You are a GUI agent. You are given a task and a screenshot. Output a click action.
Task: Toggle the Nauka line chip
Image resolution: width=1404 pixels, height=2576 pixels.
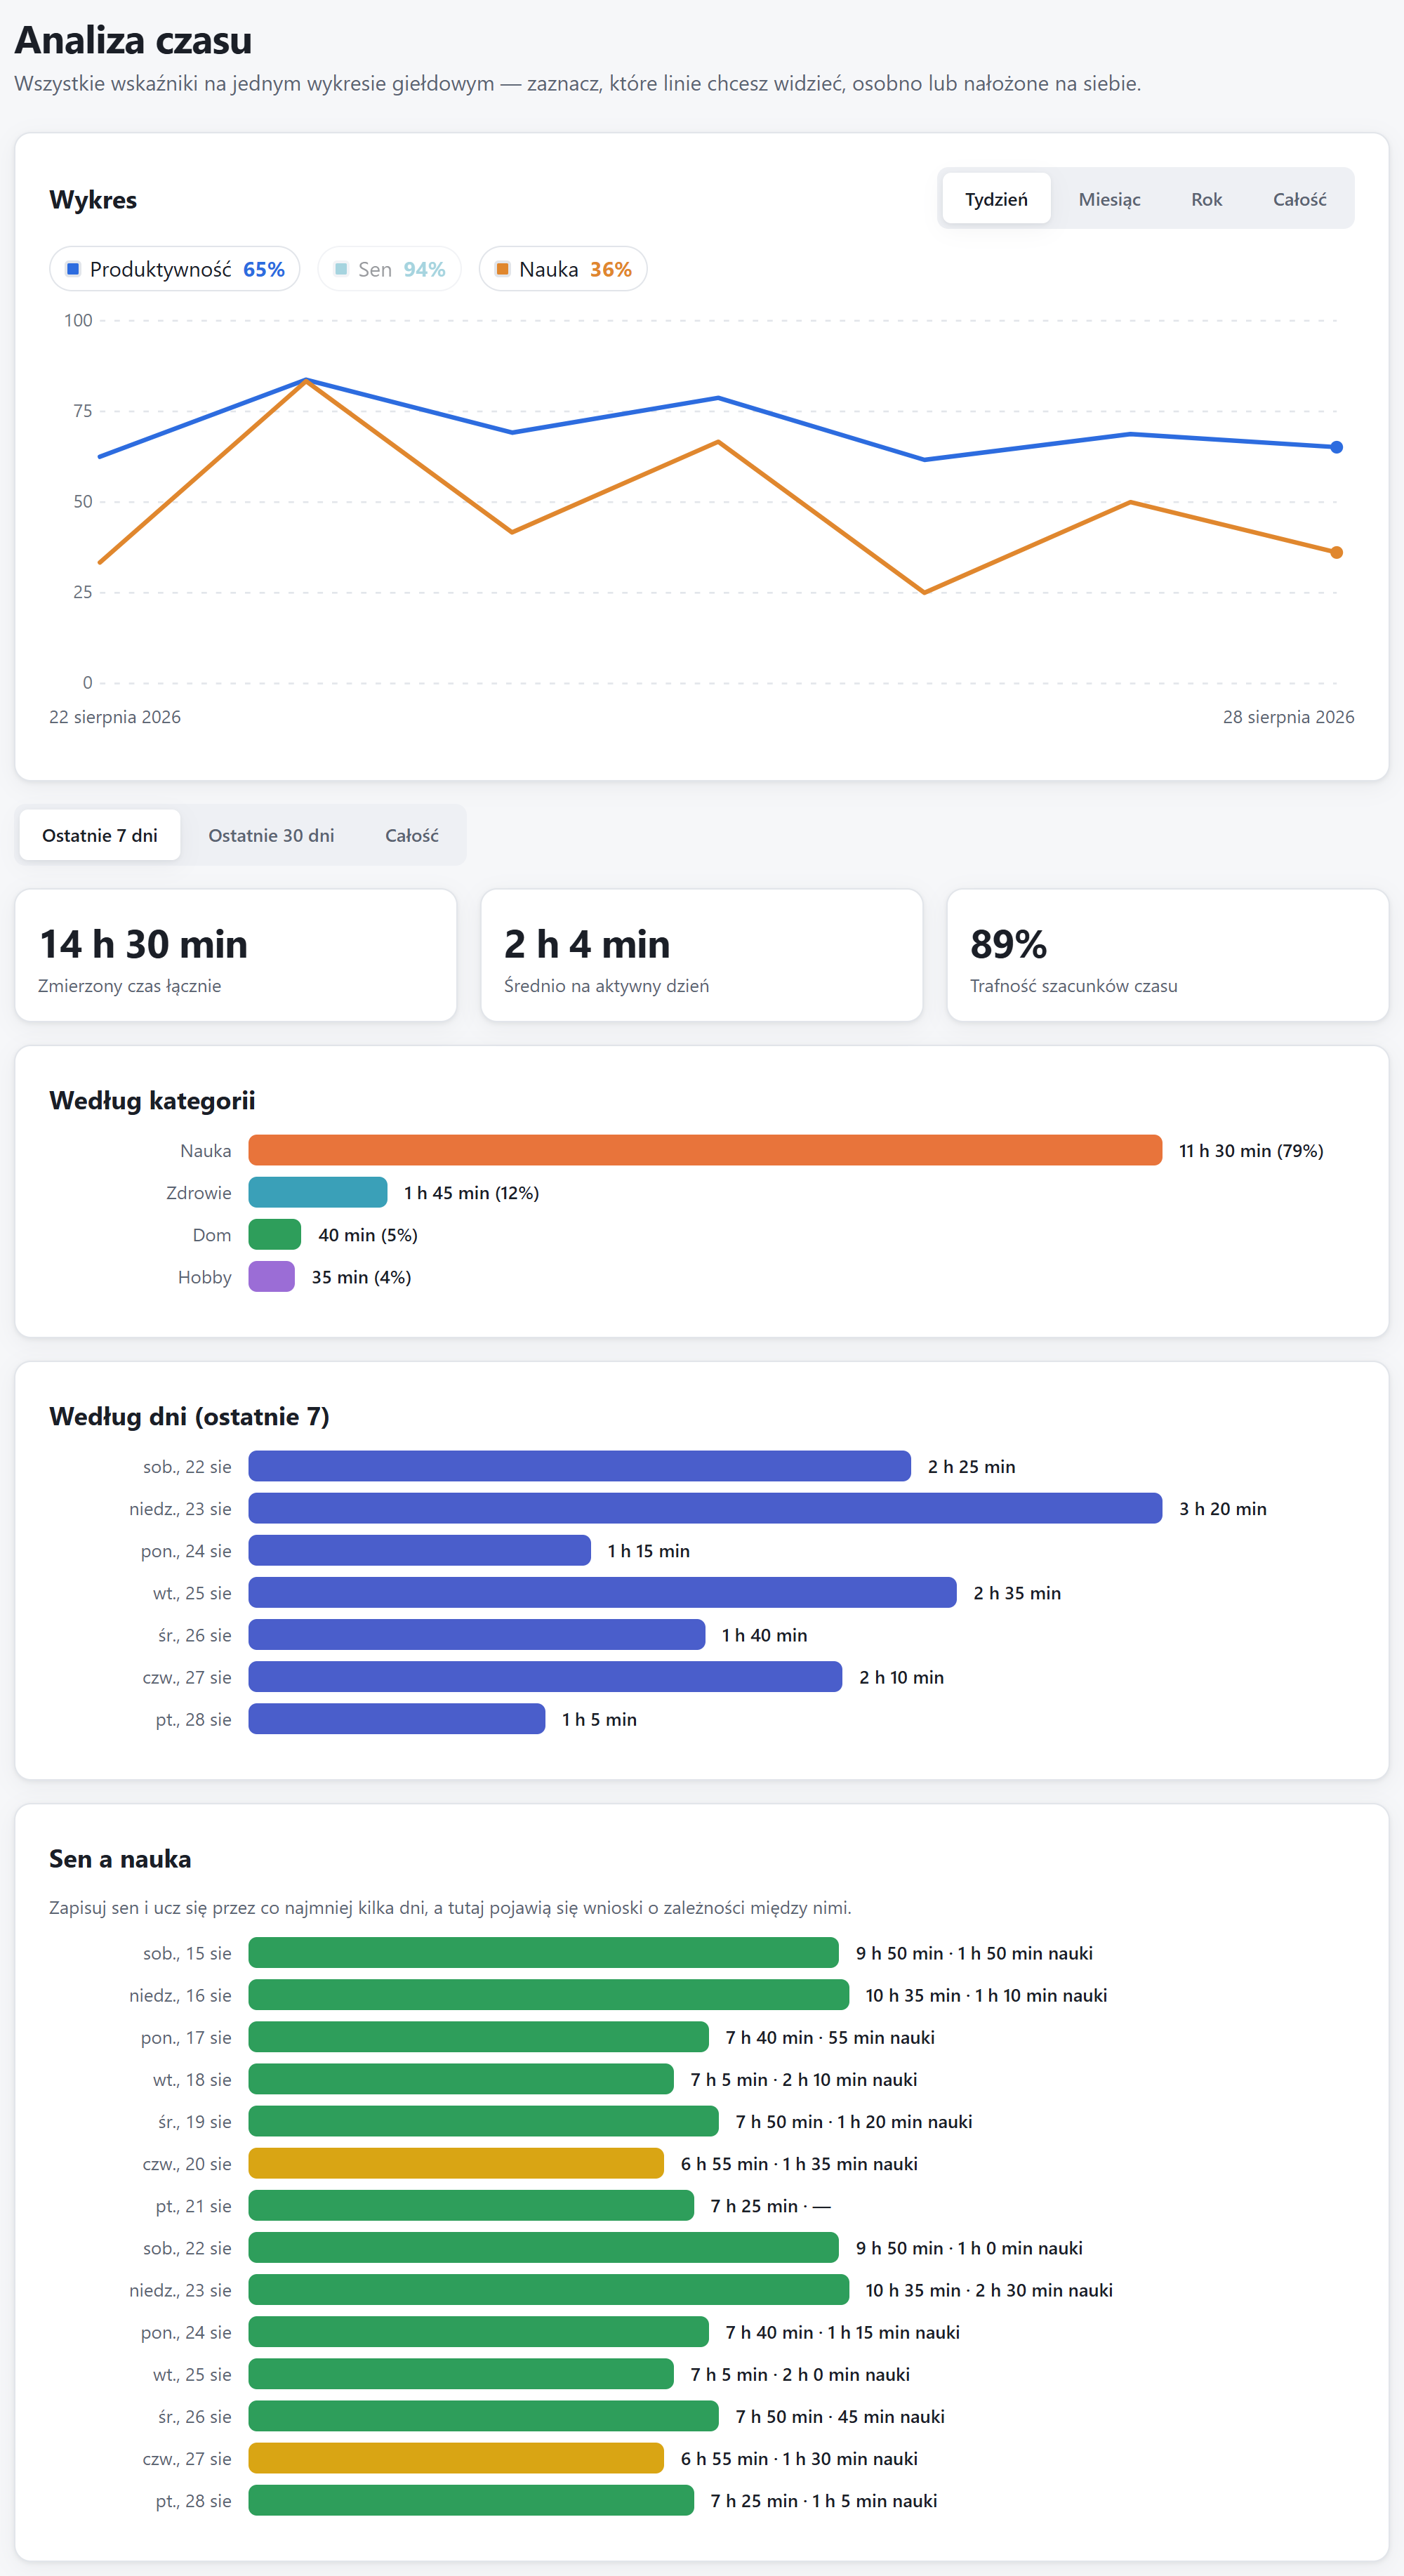pyautogui.click(x=563, y=269)
